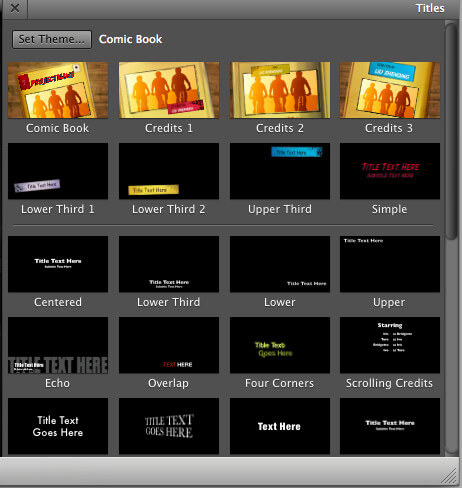Click the 'Lower Third 2' caption label
This screenshot has width=462, height=488.
(169, 209)
